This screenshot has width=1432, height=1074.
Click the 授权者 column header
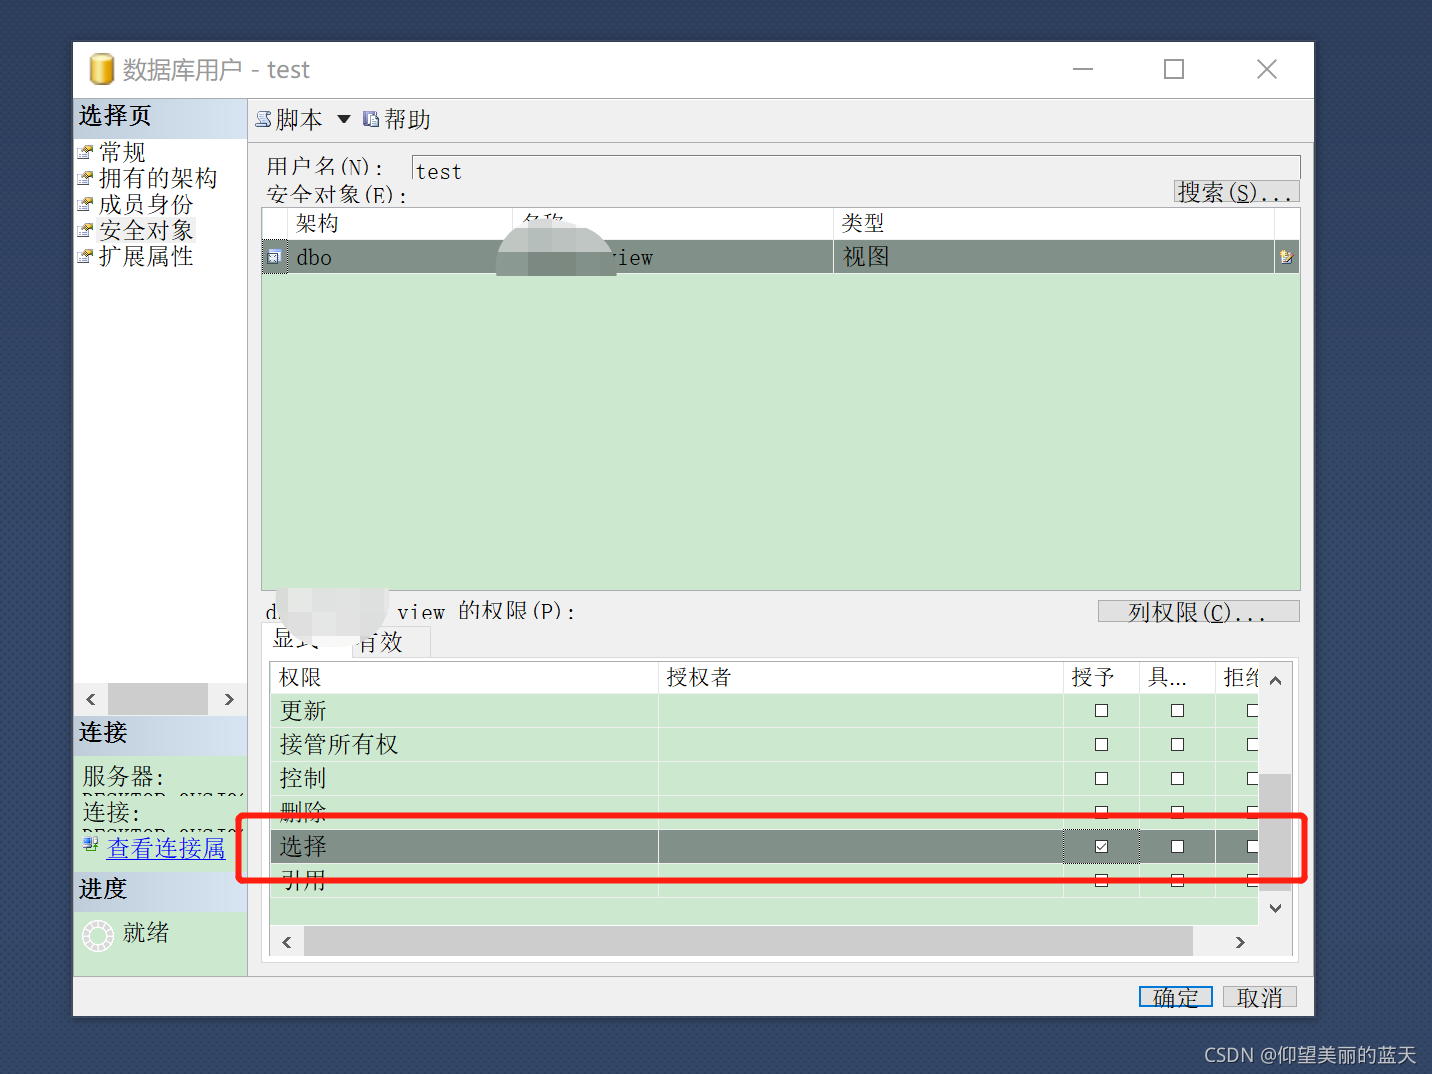pyautogui.click(x=861, y=677)
